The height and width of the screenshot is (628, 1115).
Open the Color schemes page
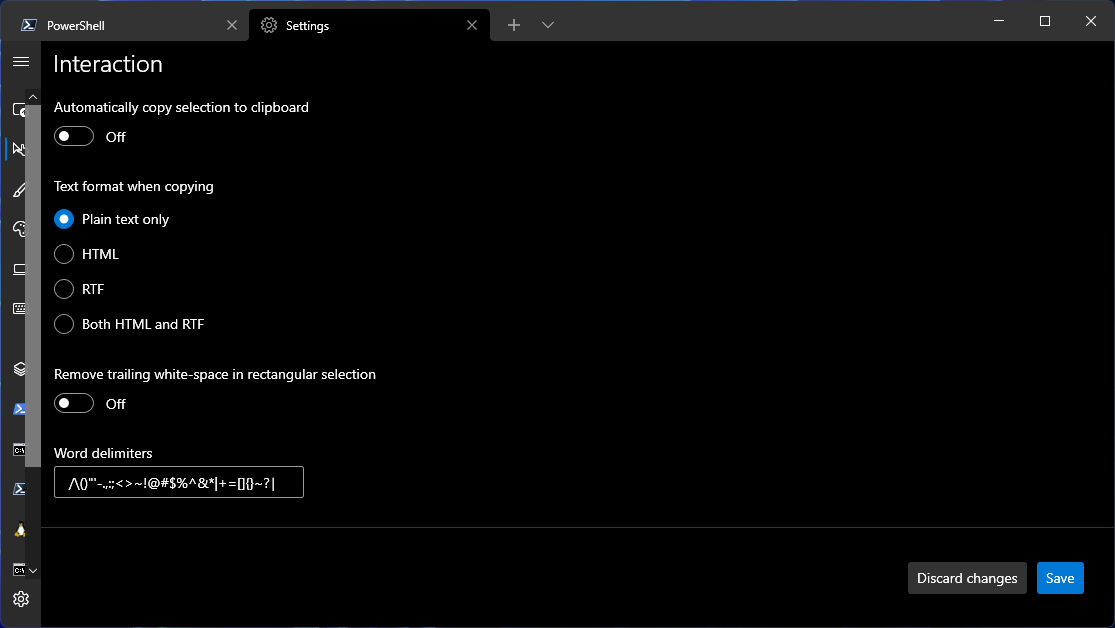coord(20,228)
